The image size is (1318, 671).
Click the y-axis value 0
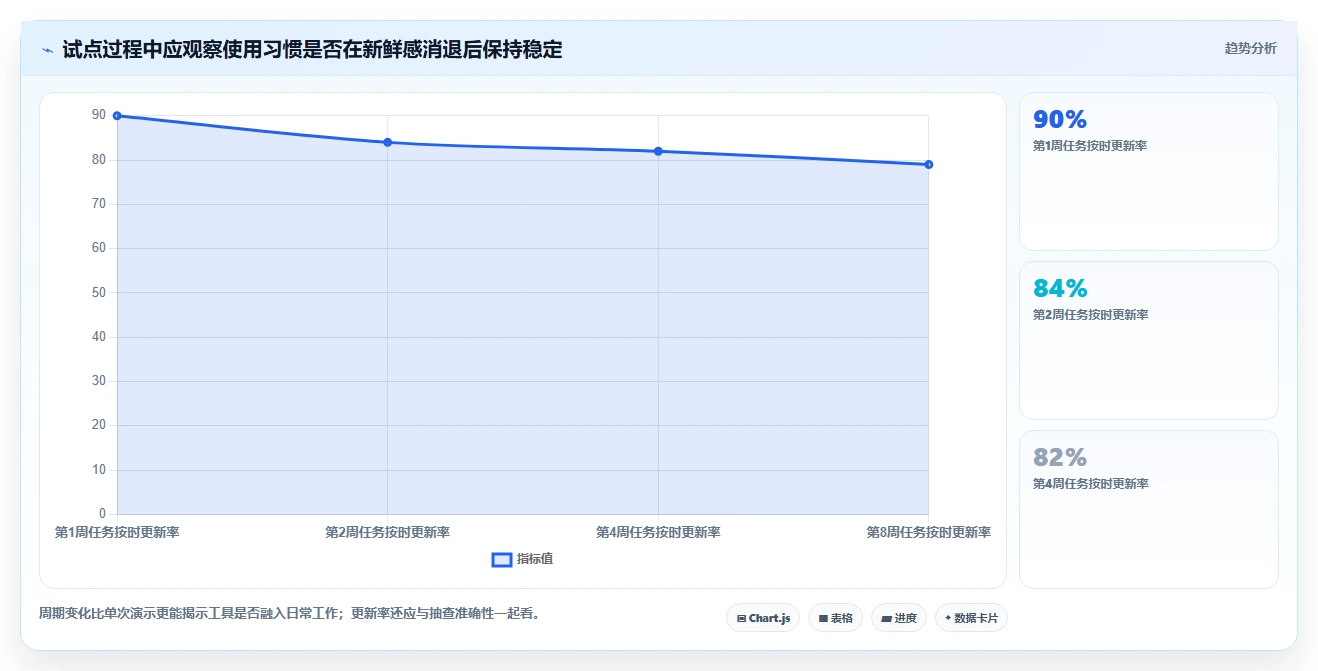click(102, 514)
